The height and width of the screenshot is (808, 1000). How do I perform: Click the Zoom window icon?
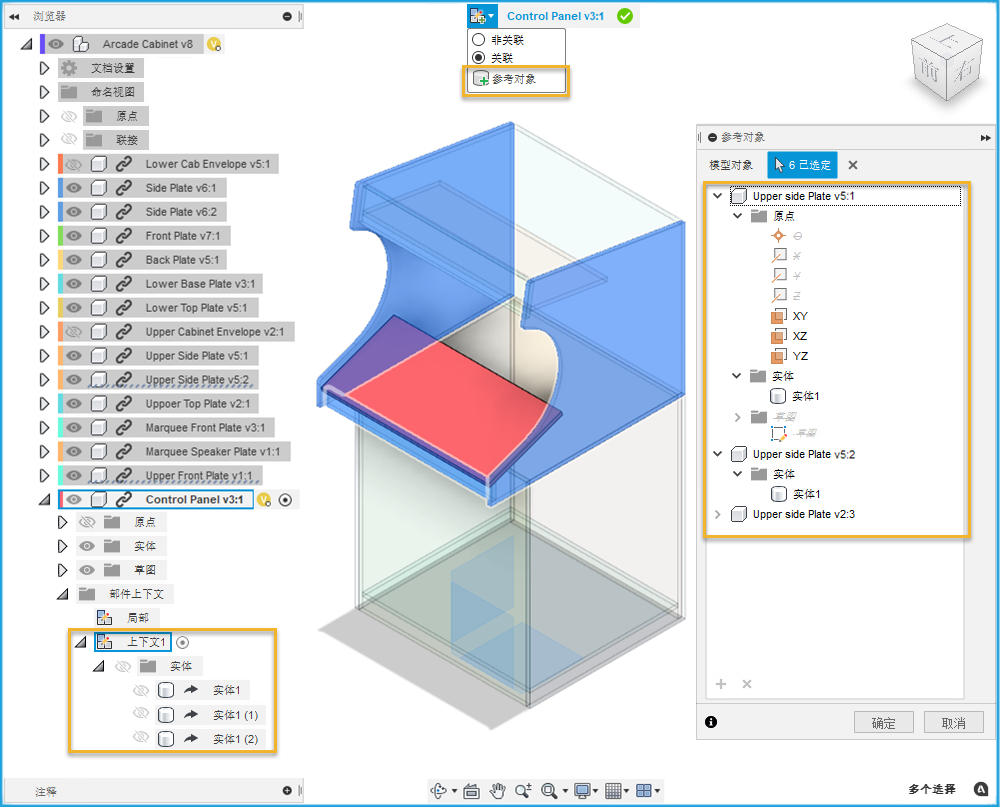524,791
